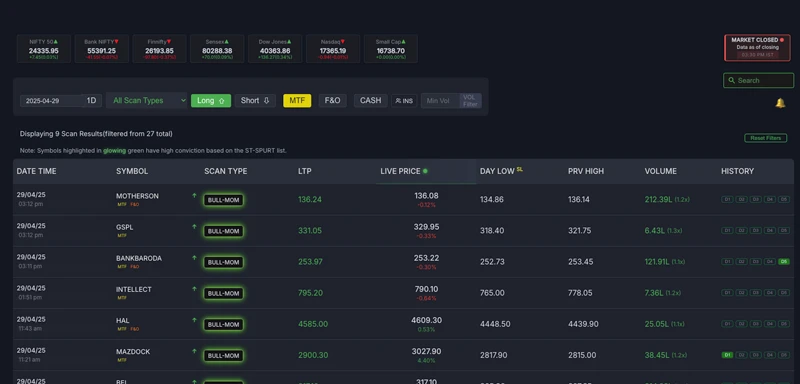800x384 pixels.
Task: Click BULL-MOM badge in GSPL row
Action: pyautogui.click(x=223, y=231)
